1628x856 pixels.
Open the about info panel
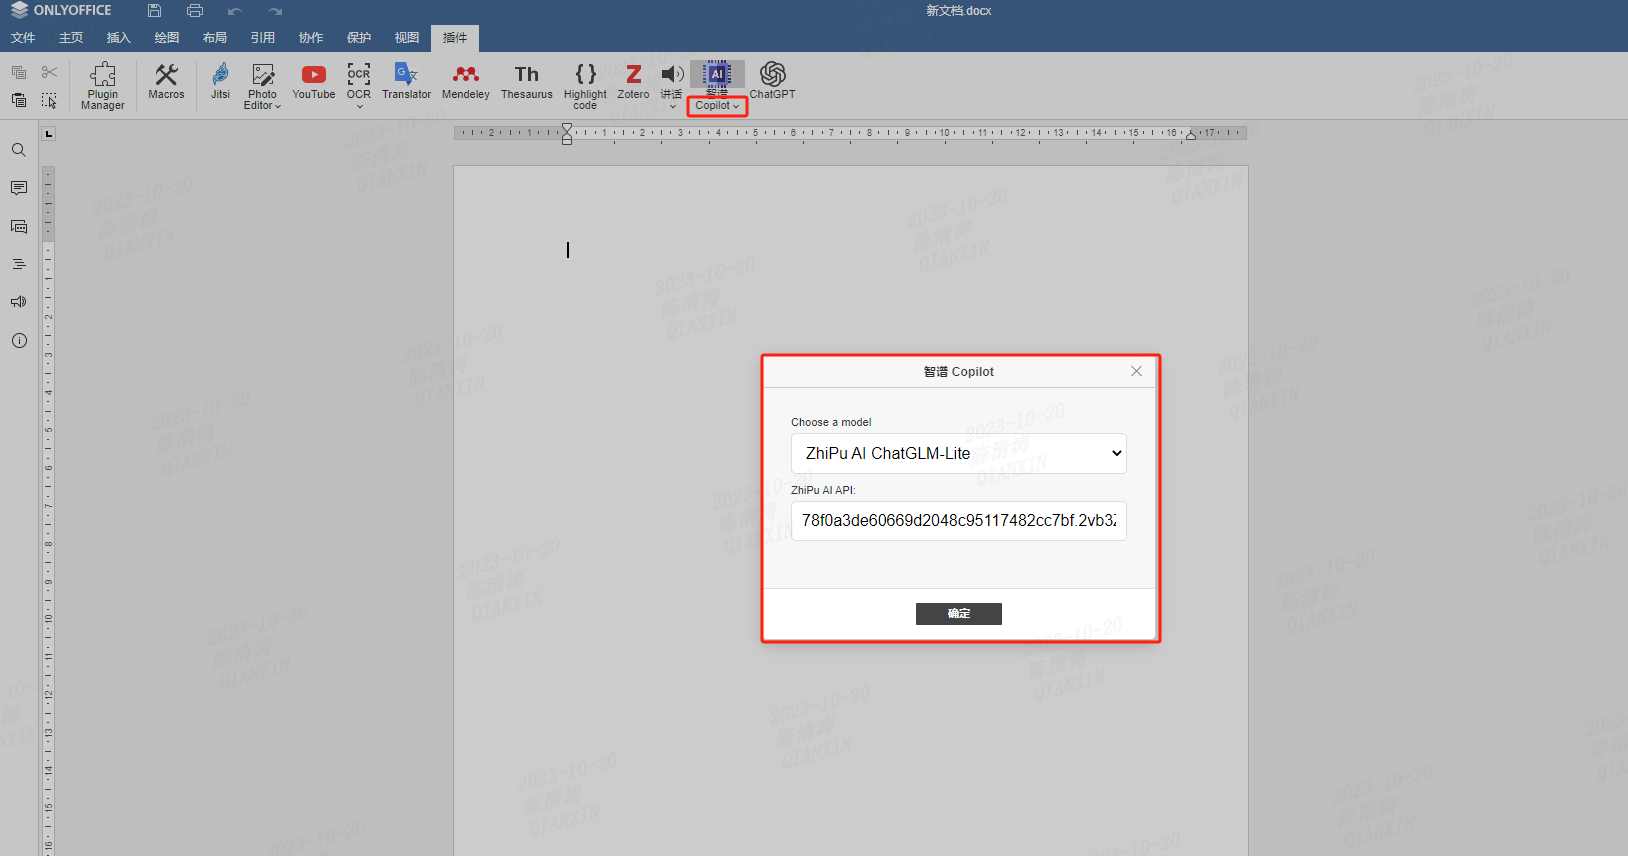click(19, 340)
